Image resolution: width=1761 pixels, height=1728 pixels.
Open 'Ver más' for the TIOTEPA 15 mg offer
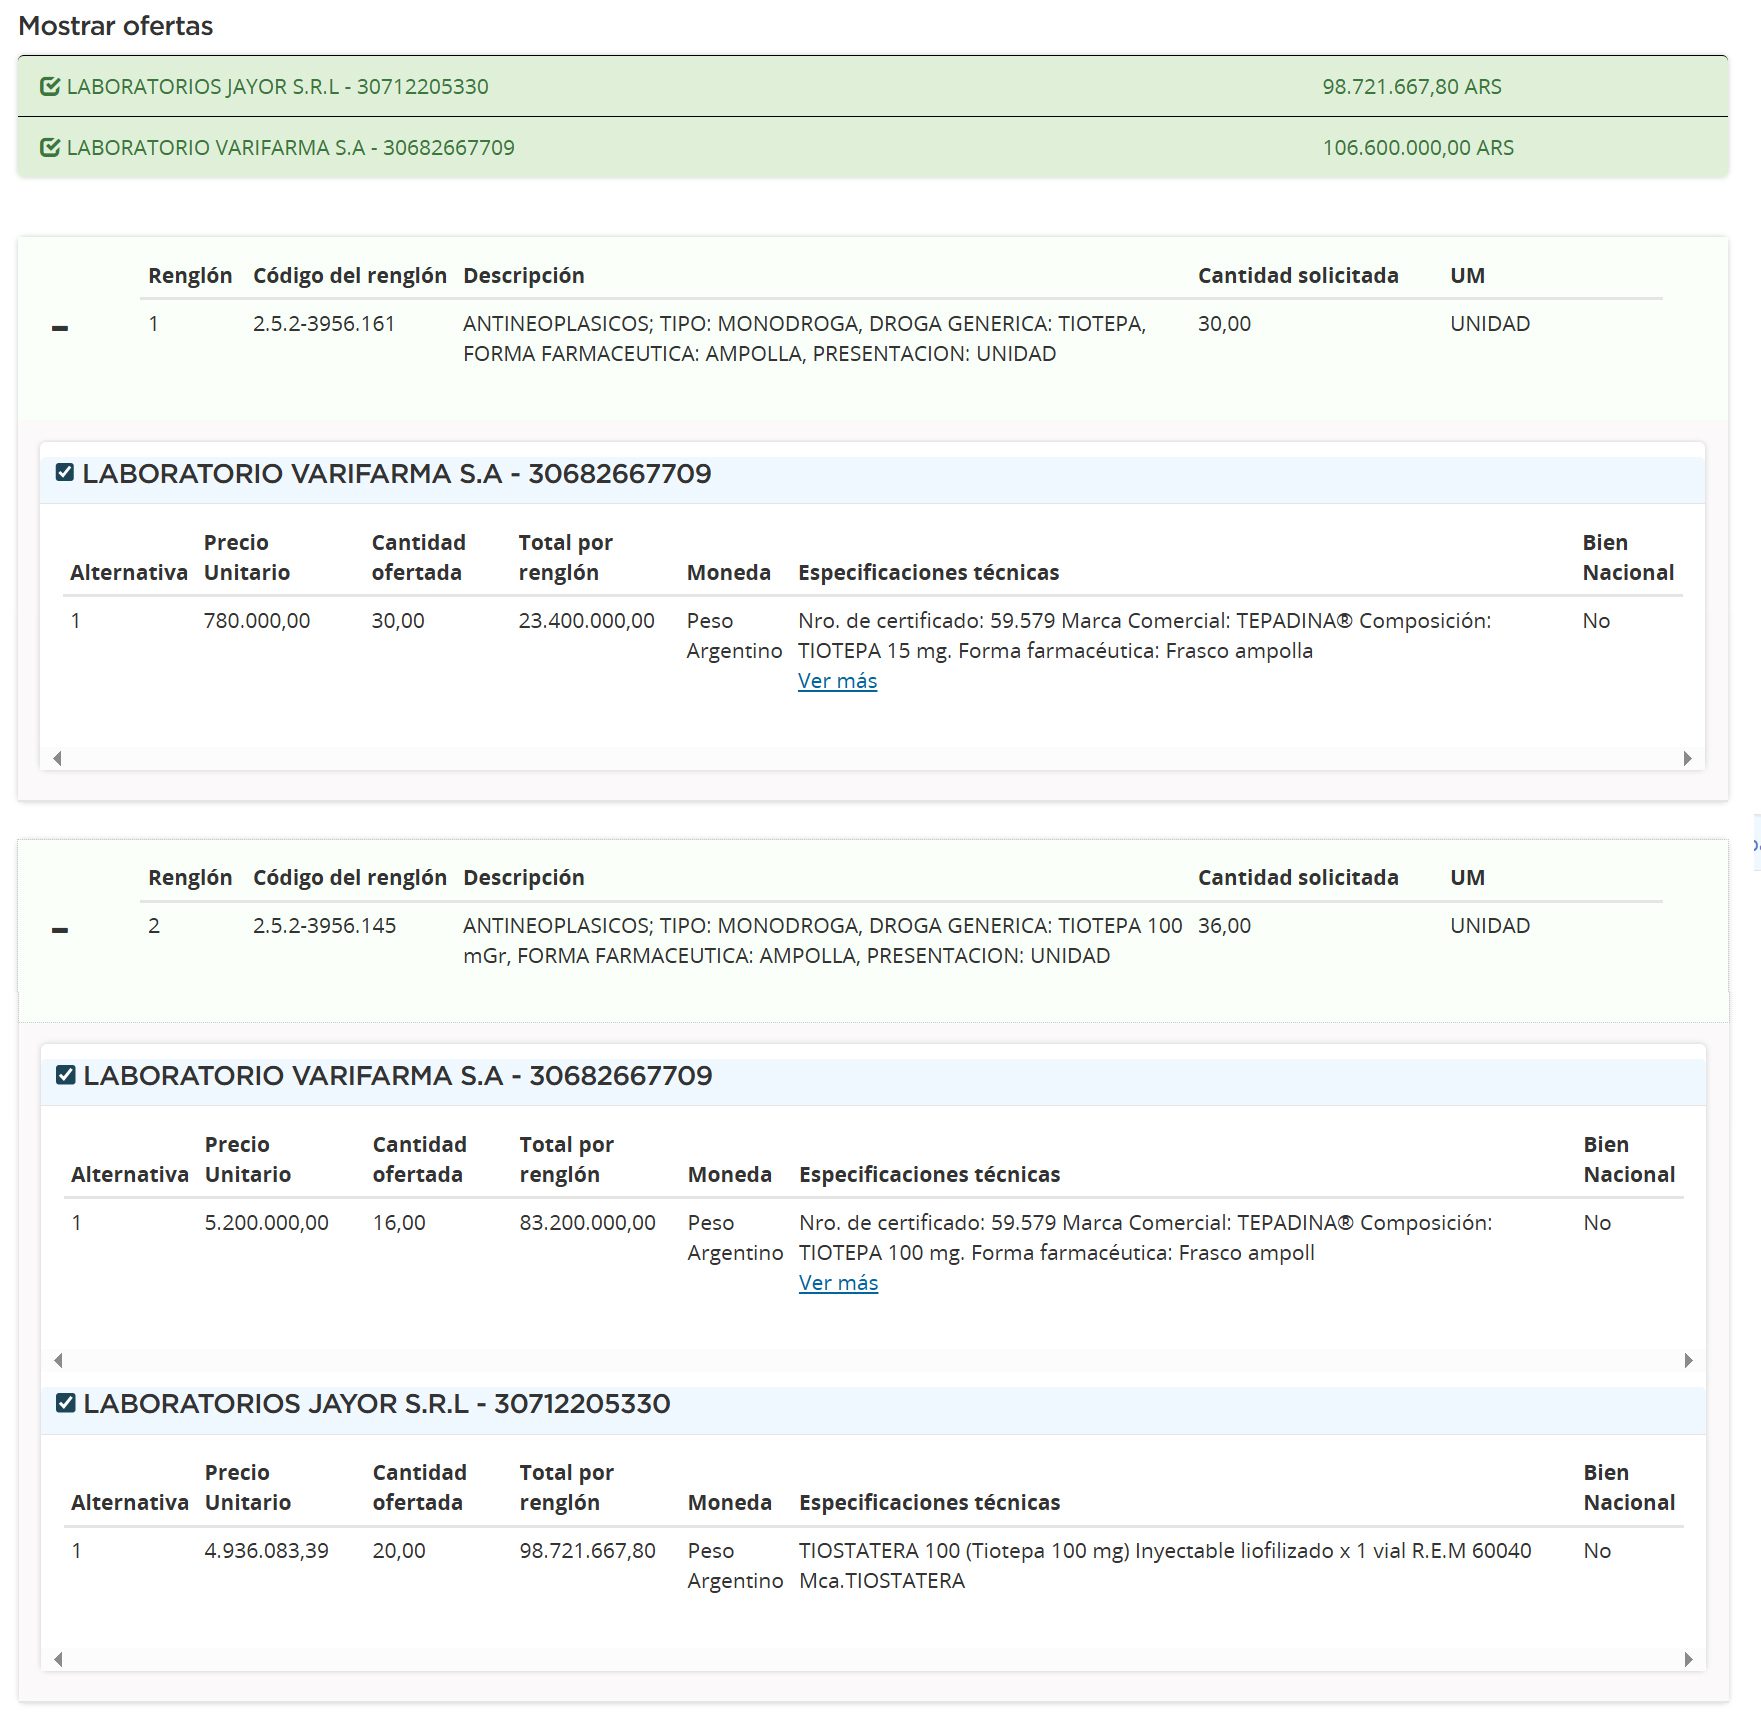point(837,681)
